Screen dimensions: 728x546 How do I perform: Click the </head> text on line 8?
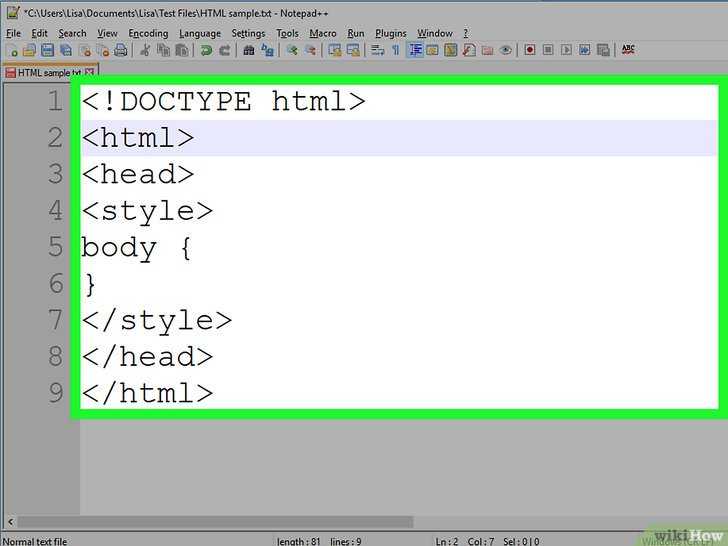[x=147, y=357]
